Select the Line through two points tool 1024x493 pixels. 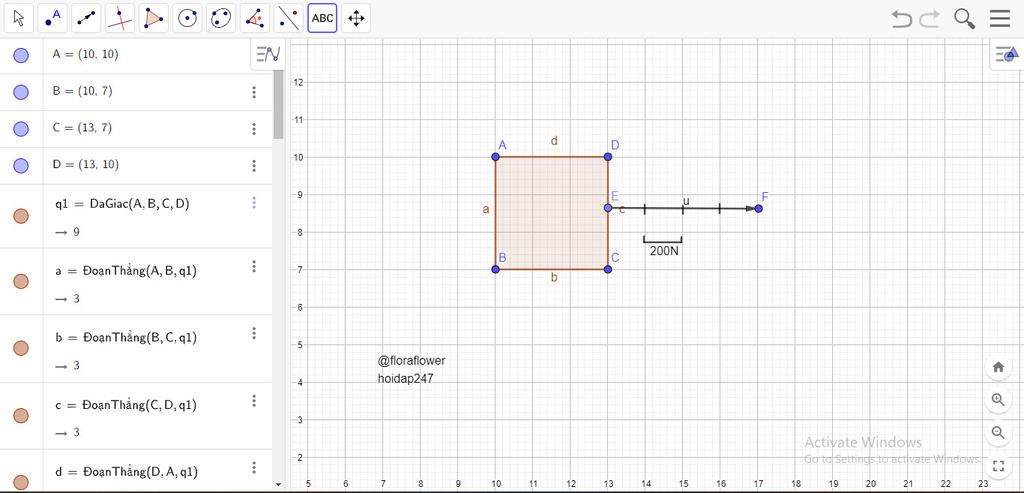pyautogui.click(x=86, y=18)
